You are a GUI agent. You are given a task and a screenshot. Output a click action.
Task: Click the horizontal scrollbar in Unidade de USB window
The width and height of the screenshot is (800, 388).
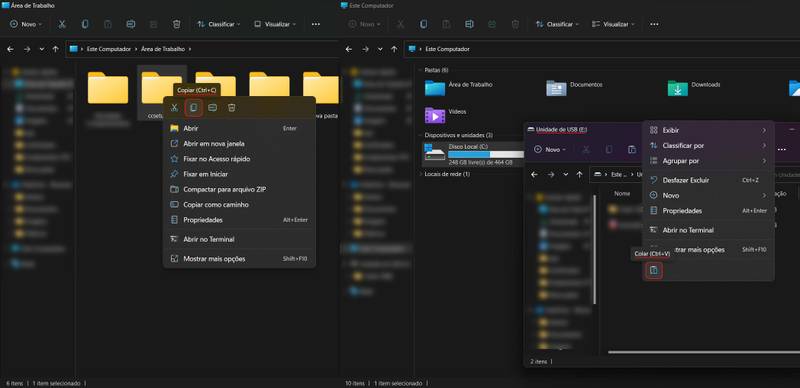tap(704, 352)
